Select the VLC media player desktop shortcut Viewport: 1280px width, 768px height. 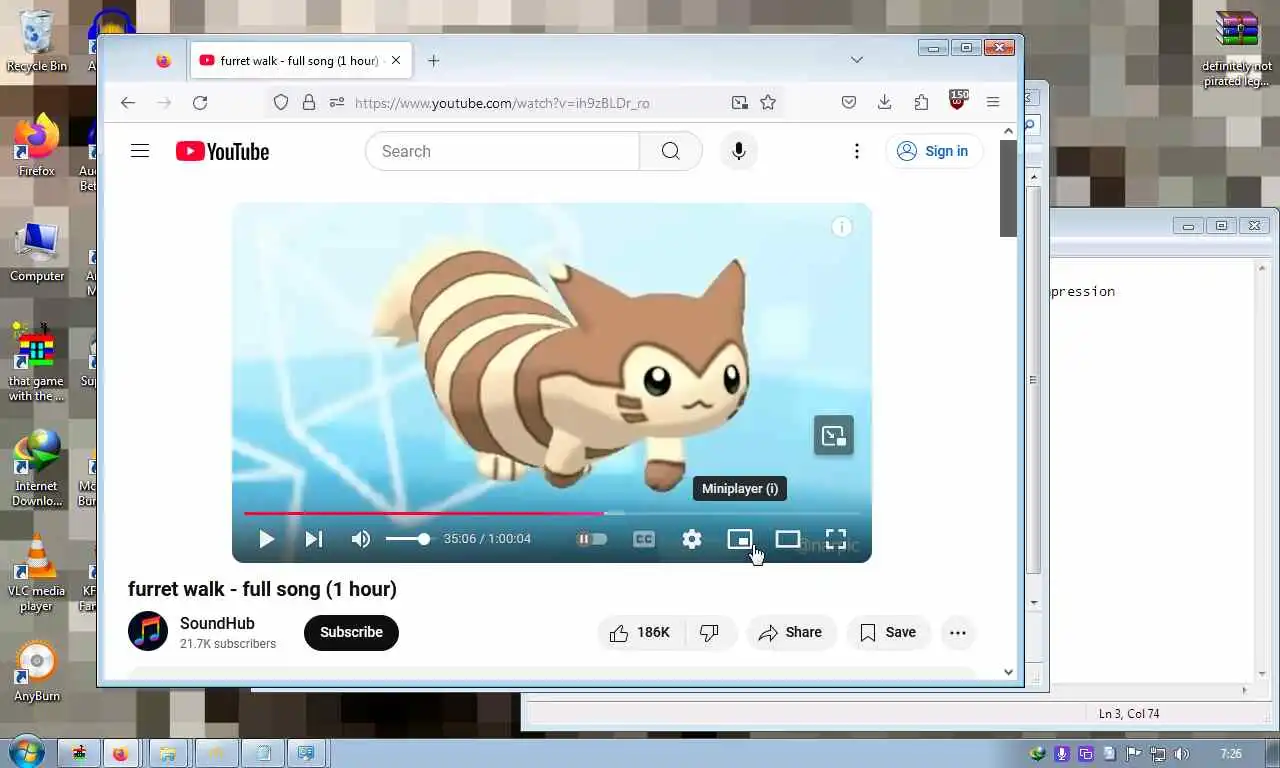point(37,572)
